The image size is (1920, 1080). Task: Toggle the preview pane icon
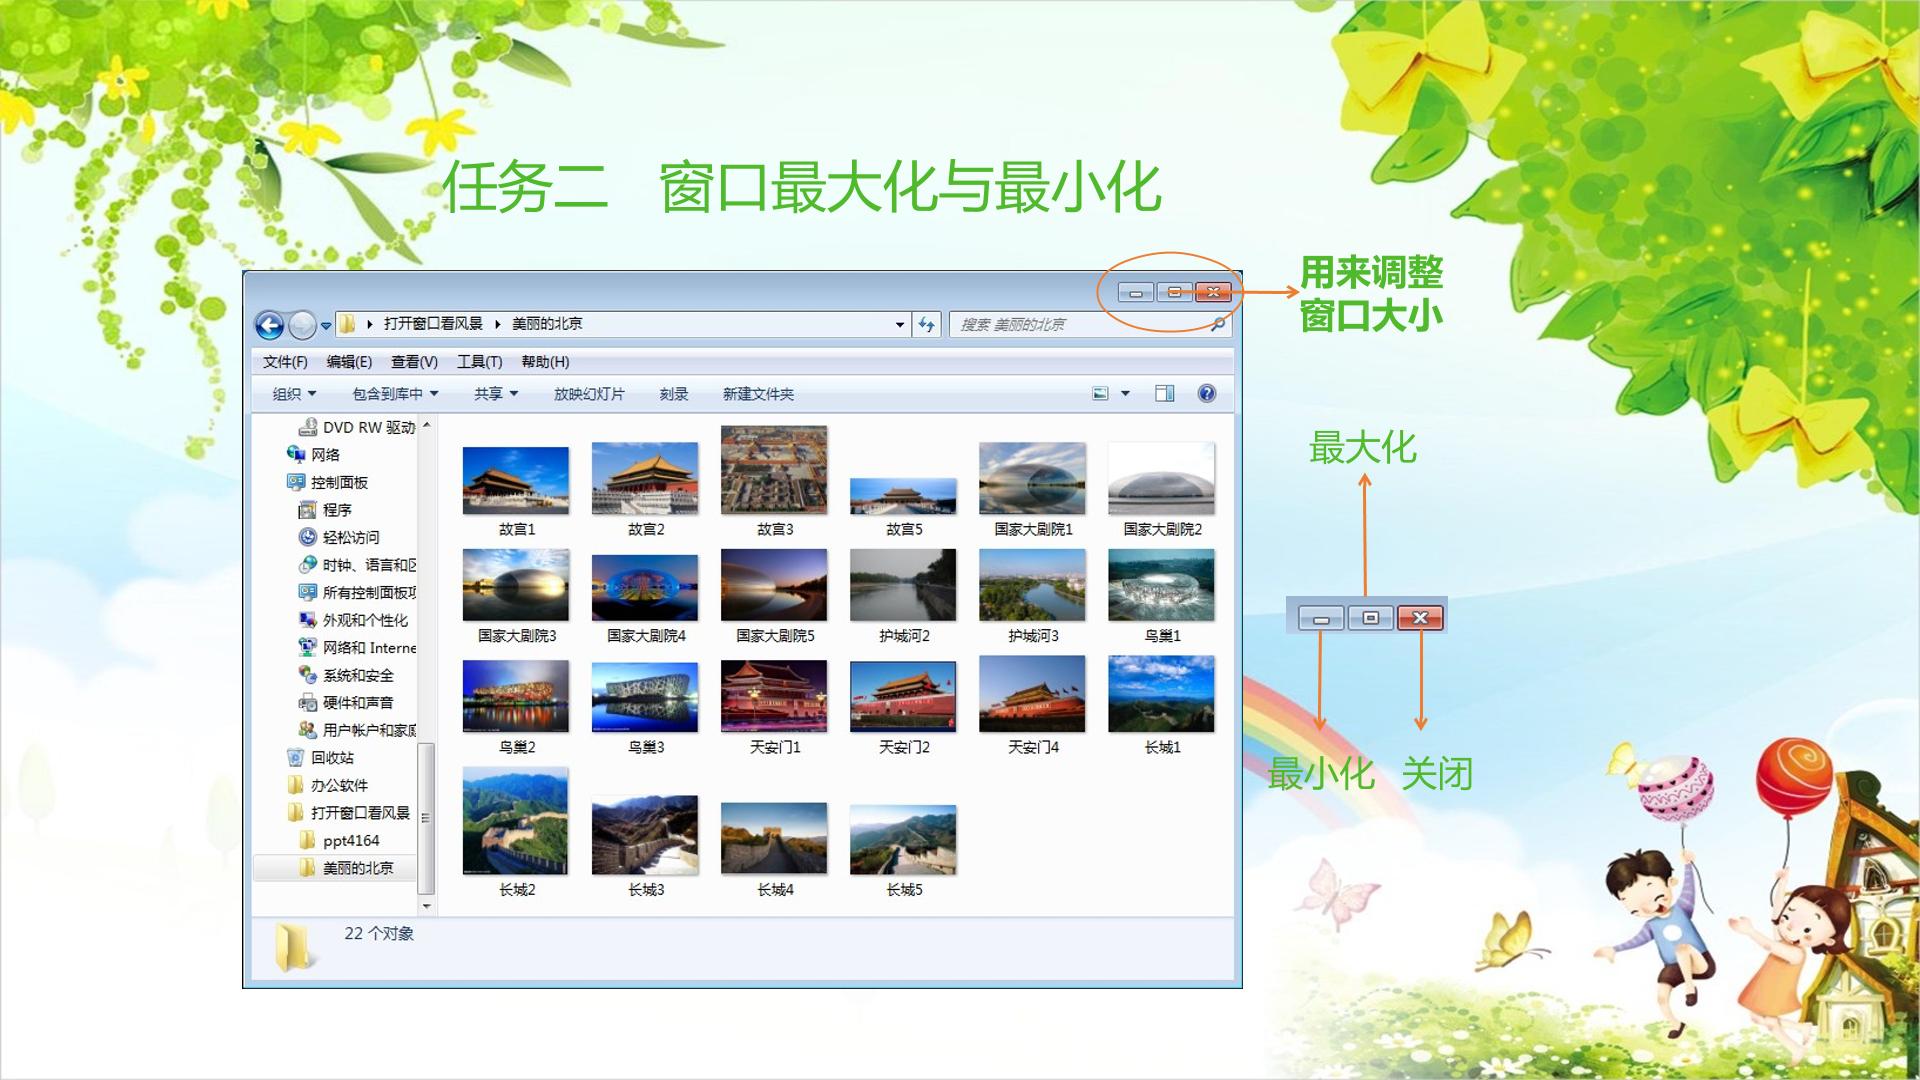pyautogui.click(x=1164, y=393)
